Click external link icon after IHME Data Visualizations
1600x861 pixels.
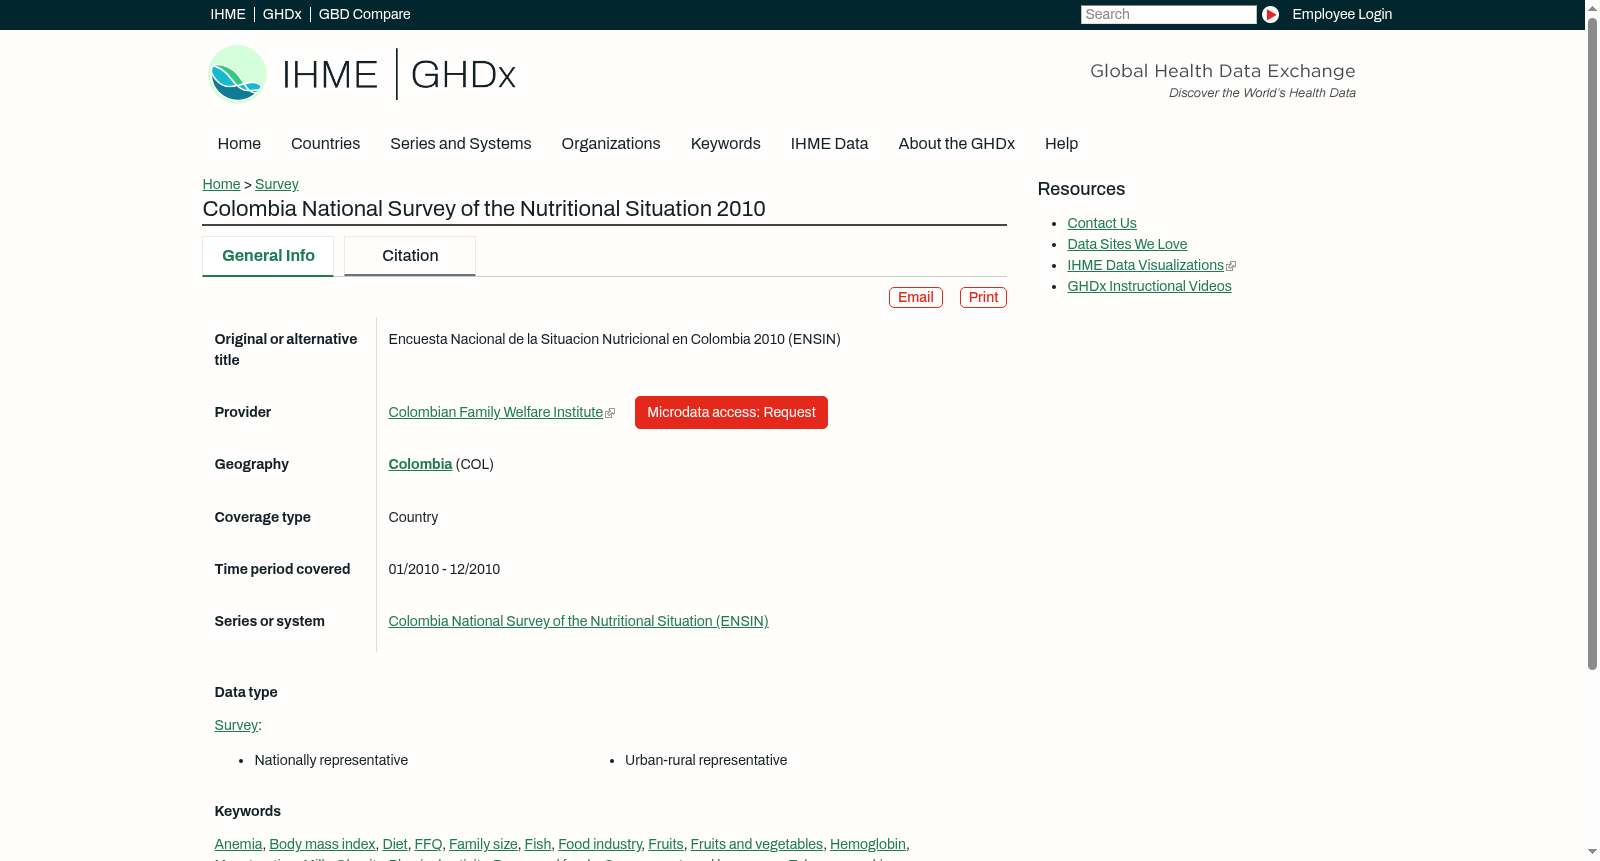[1231, 266]
